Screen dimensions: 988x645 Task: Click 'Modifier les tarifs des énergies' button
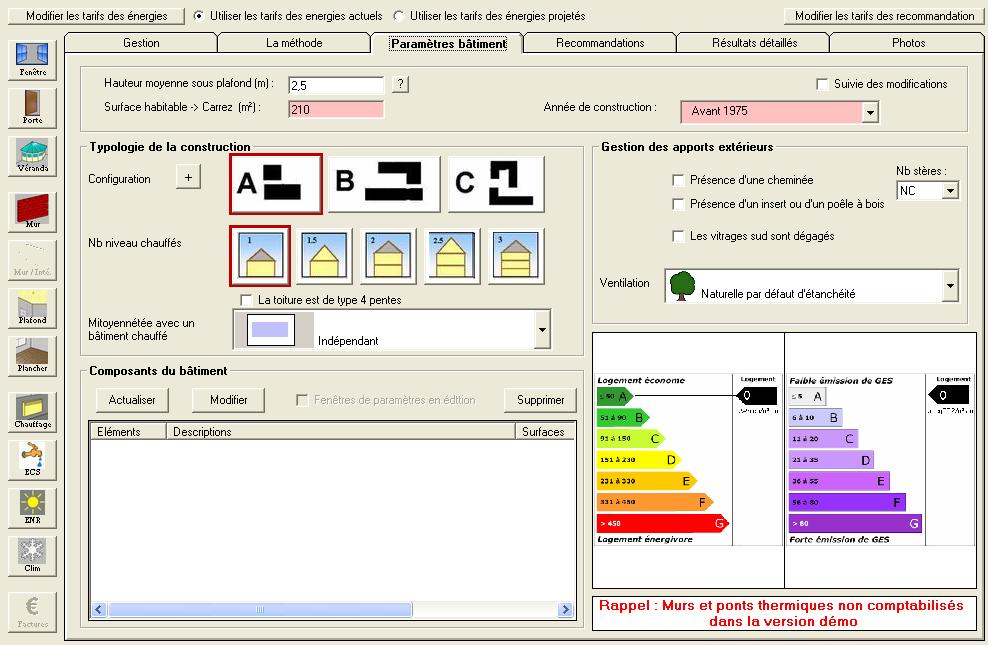click(96, 16)
